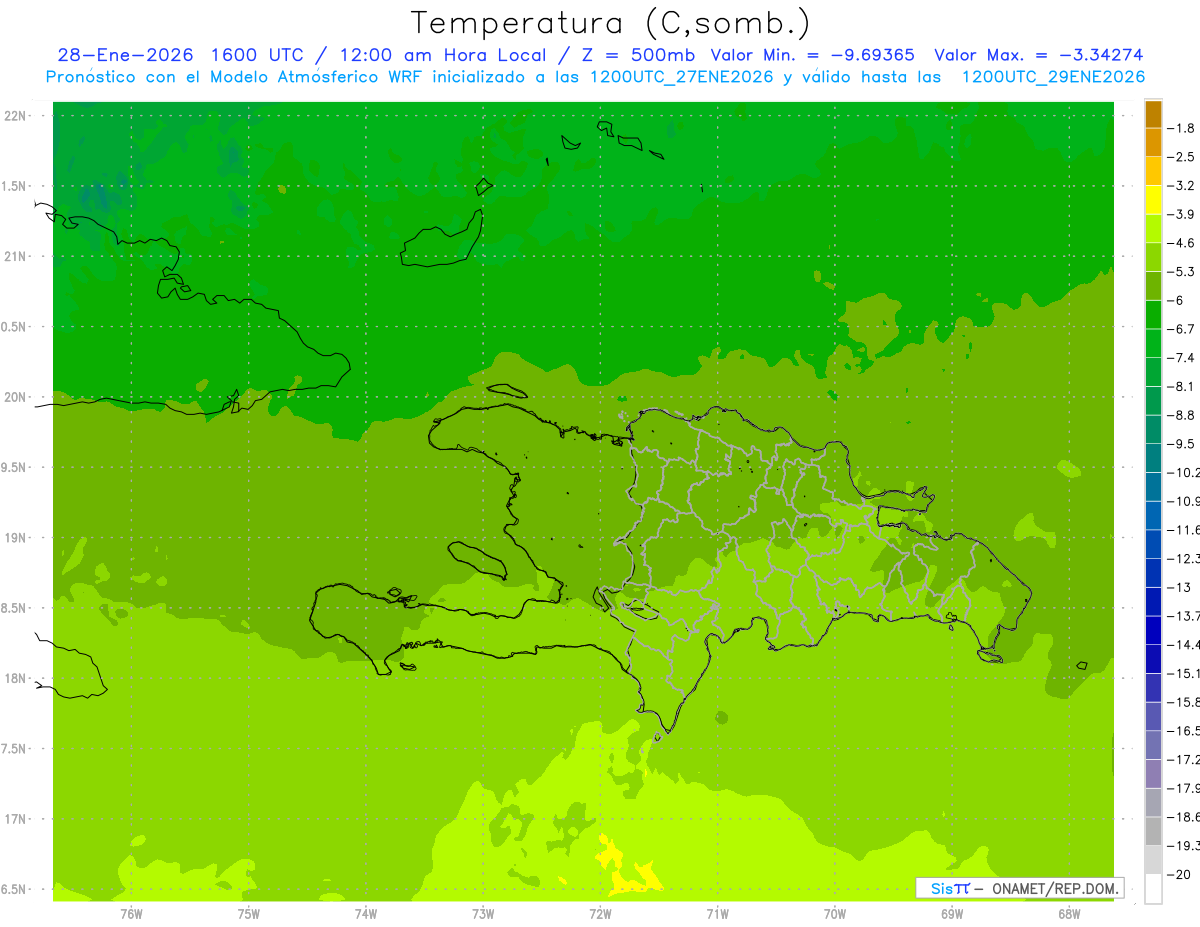The image size is (1200, 927).
Task: Click the "74W" longitude label
Action: click(x=366, y=913)
